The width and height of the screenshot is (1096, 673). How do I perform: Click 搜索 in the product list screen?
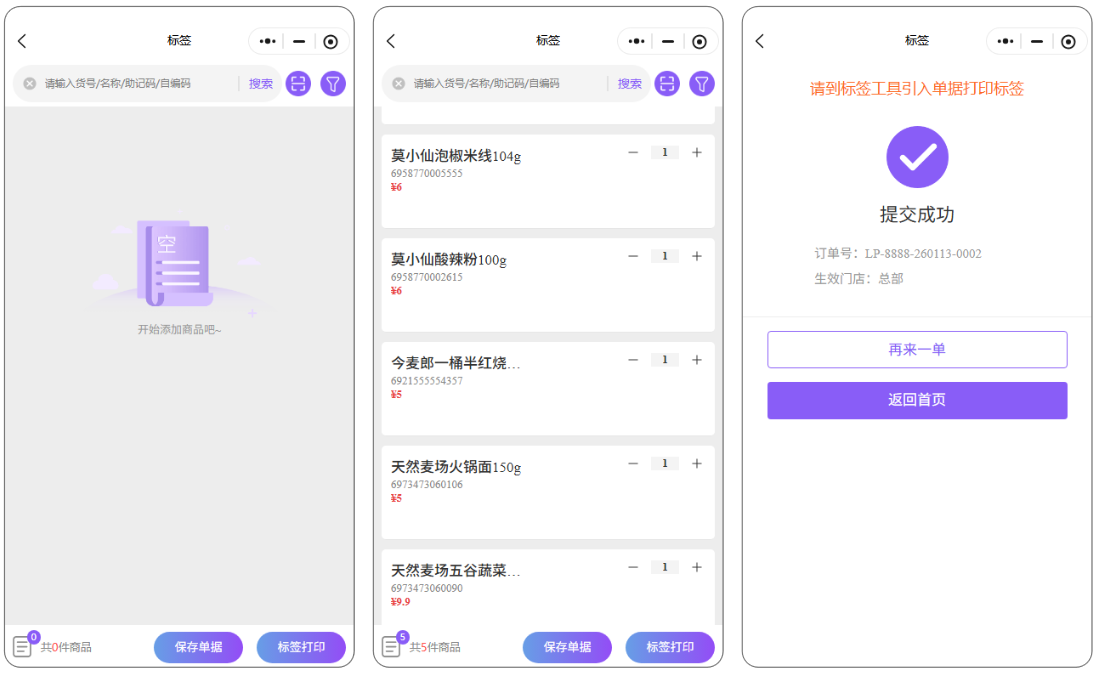(x=630, y=84)
